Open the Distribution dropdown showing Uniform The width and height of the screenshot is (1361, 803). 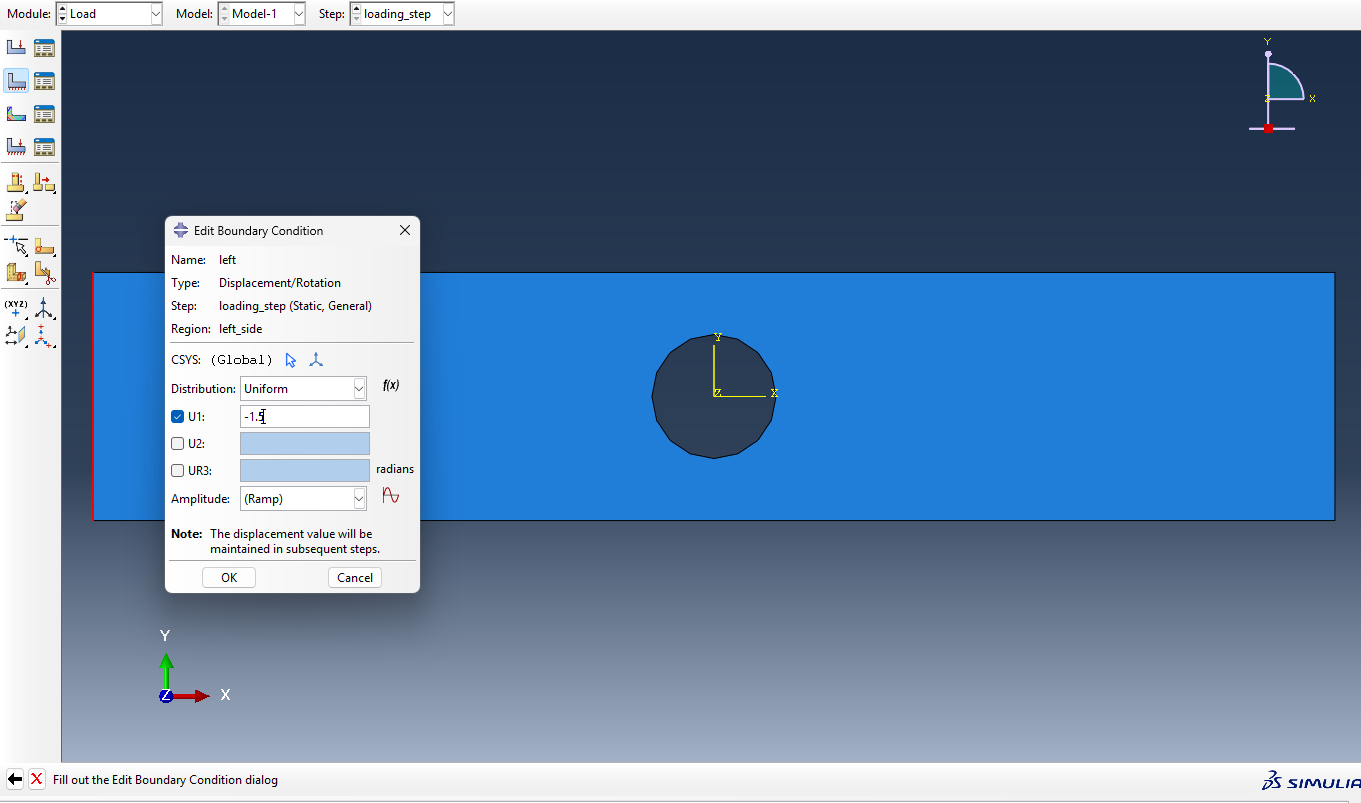coord(303,389)
